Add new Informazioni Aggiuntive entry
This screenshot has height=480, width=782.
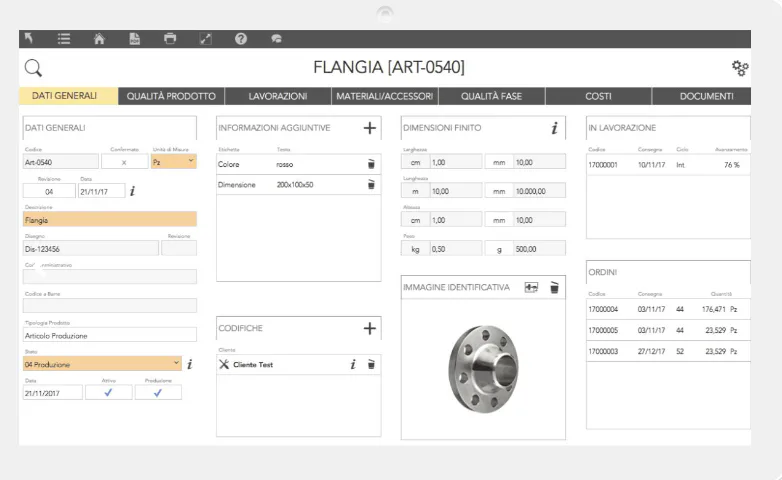370,128
